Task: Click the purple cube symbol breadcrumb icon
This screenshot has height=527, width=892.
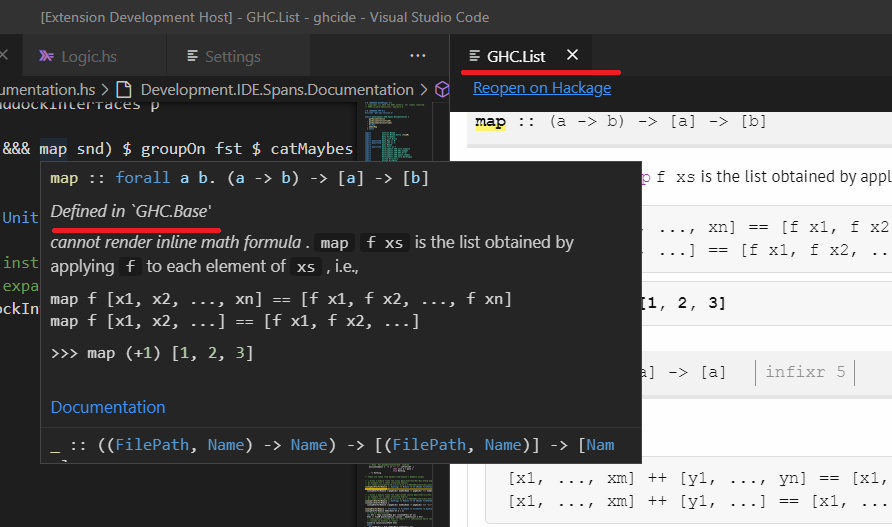Action: point(442,89)
